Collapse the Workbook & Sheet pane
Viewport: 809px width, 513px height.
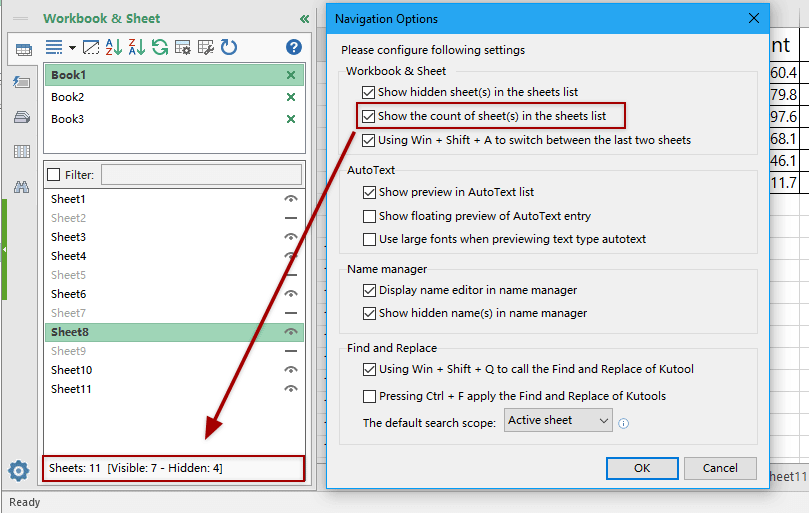click(x=304, y=19)
